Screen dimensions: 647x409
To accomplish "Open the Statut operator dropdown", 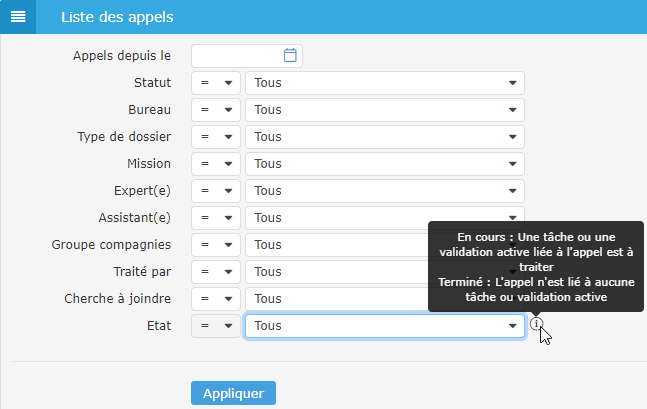I will pos(215,83).
